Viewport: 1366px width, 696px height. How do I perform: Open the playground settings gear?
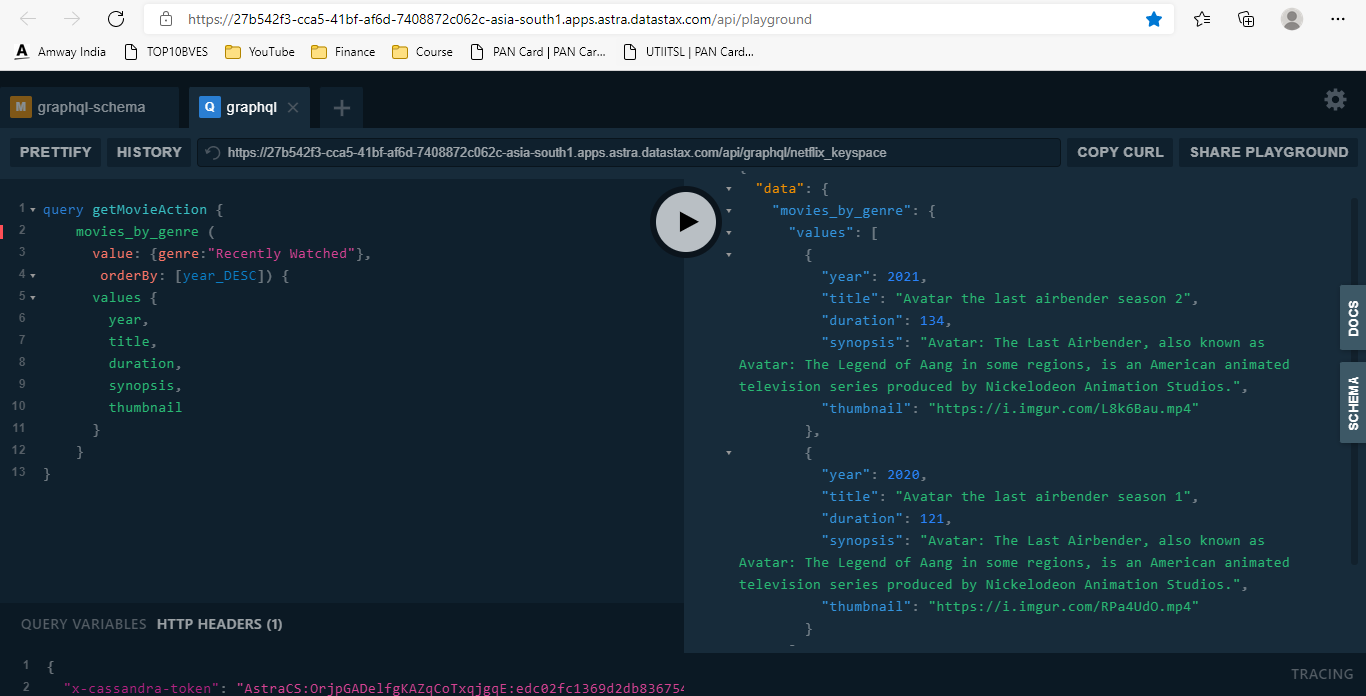(x=1335, y=99)
